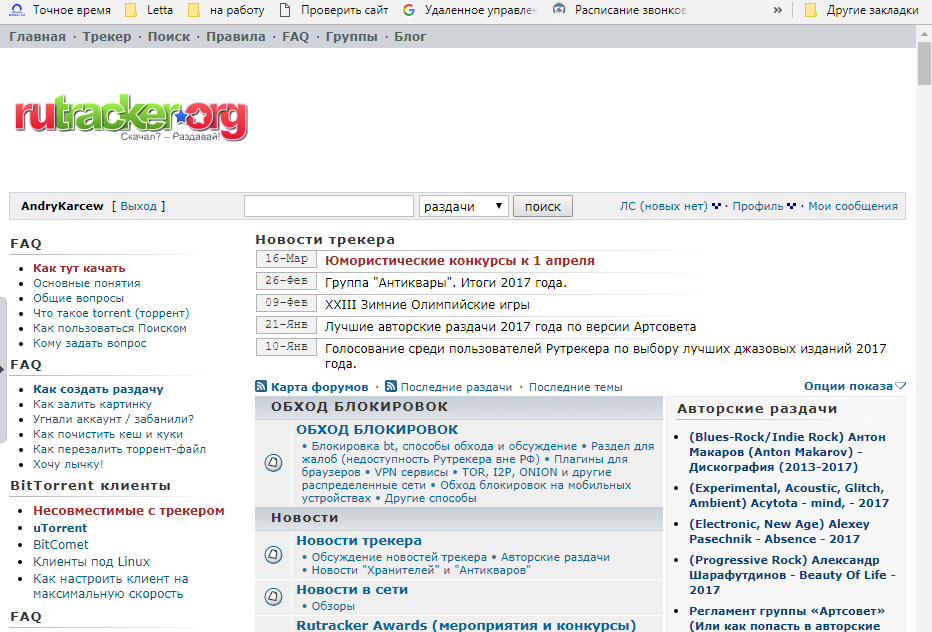The width and height of the screenshot is (932, 632).
Task: Open Кому задать вопрос link
Action: click(90, 343)
